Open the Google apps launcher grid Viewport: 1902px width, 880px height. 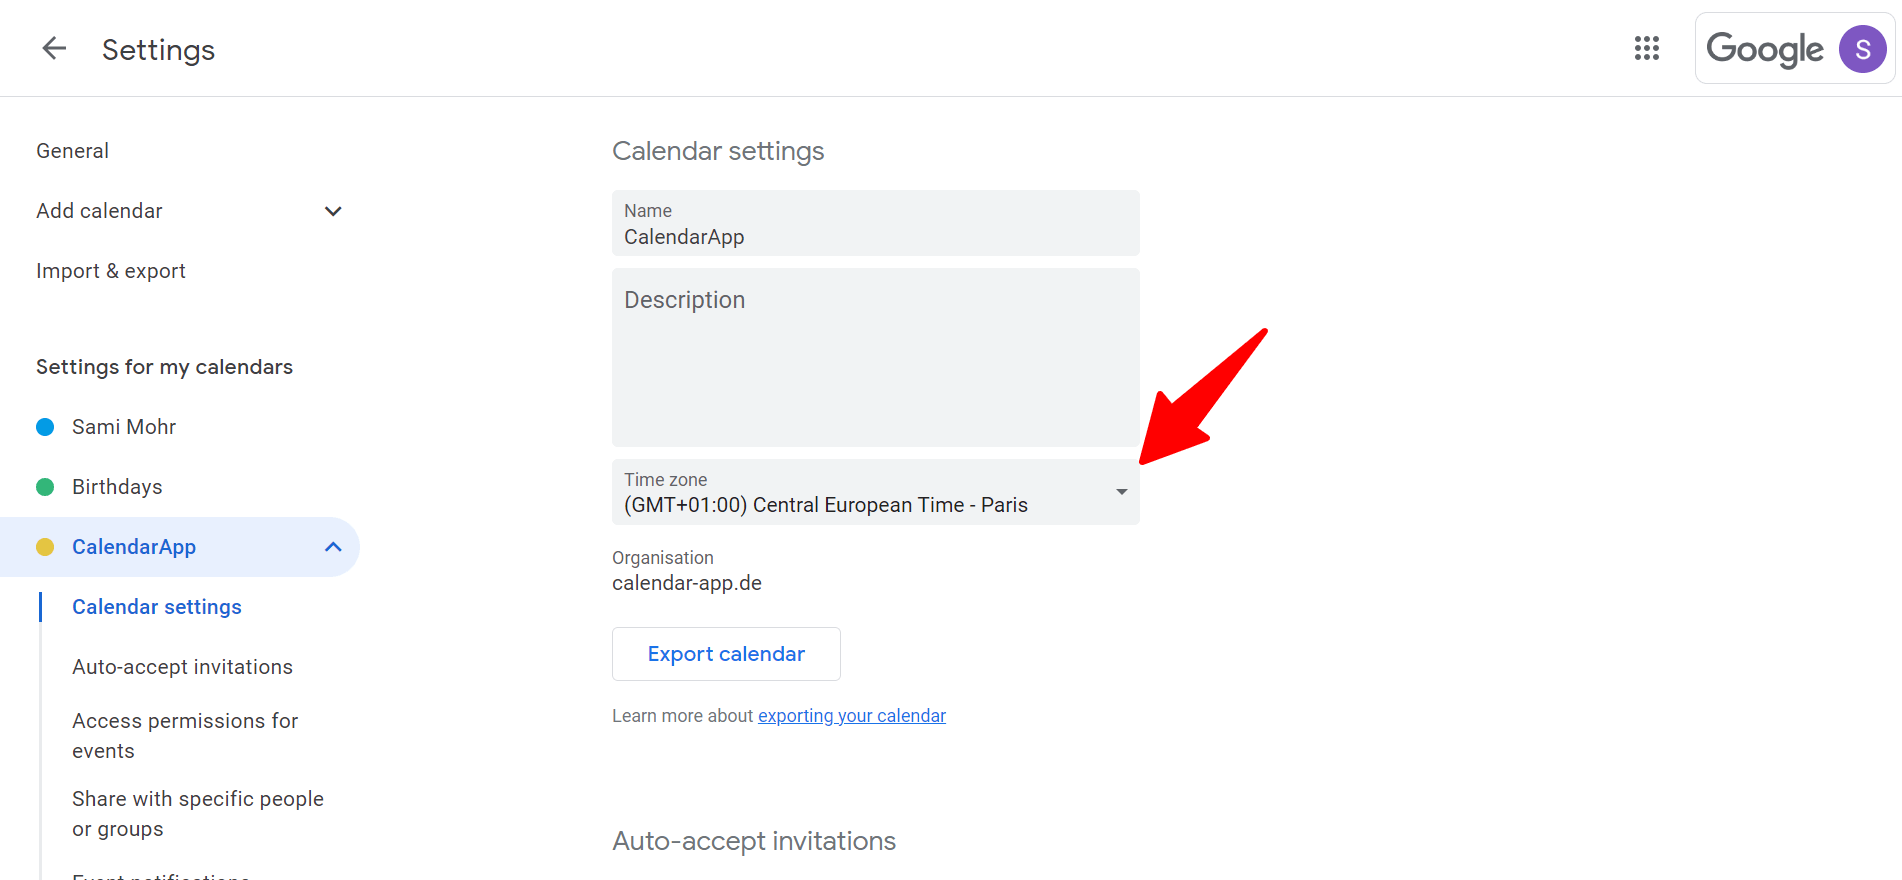click(x=1646, y=48)
